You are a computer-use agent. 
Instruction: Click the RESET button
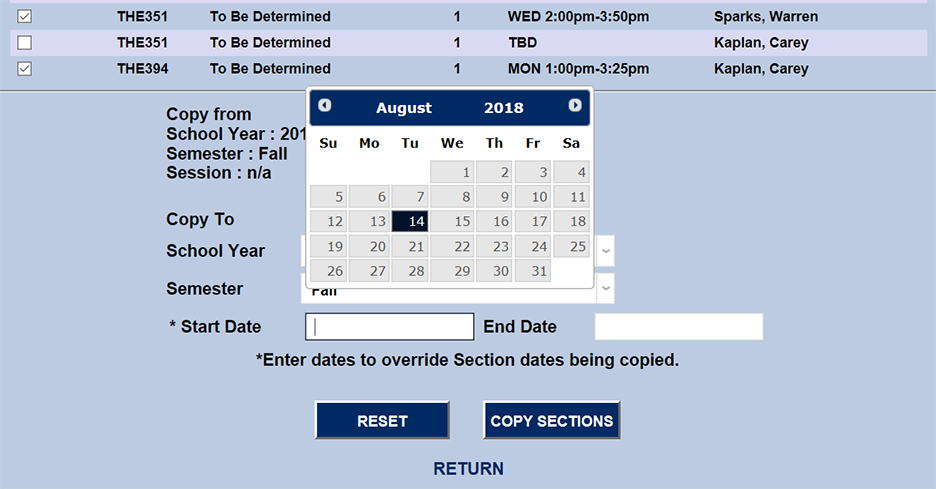click(382, 420)
